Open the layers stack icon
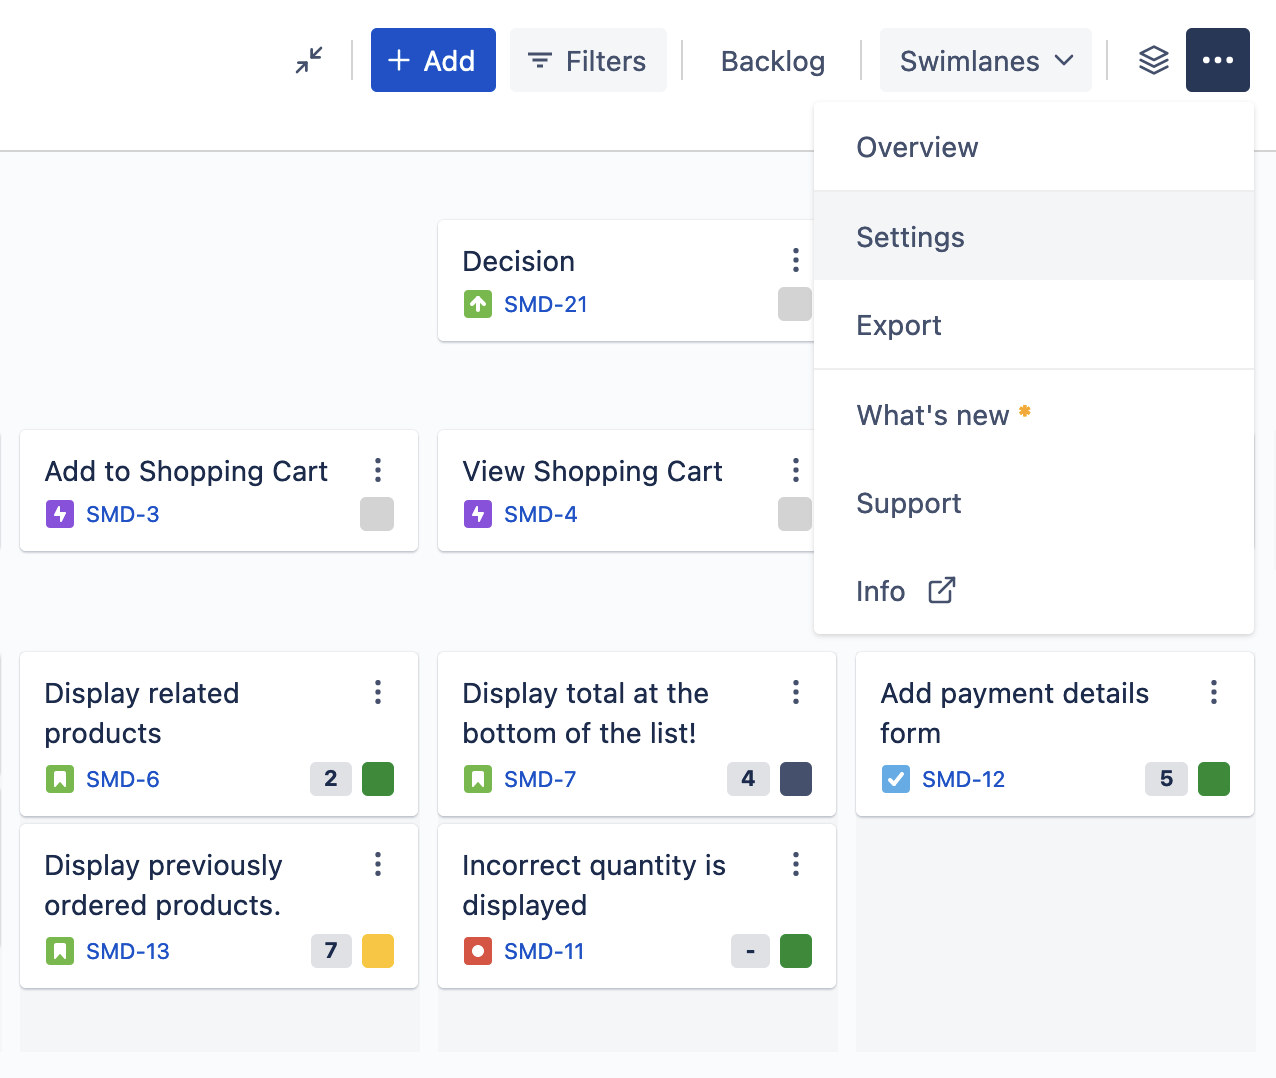This screenshot has height=1078, width=1276. (x=1153, y=60)
